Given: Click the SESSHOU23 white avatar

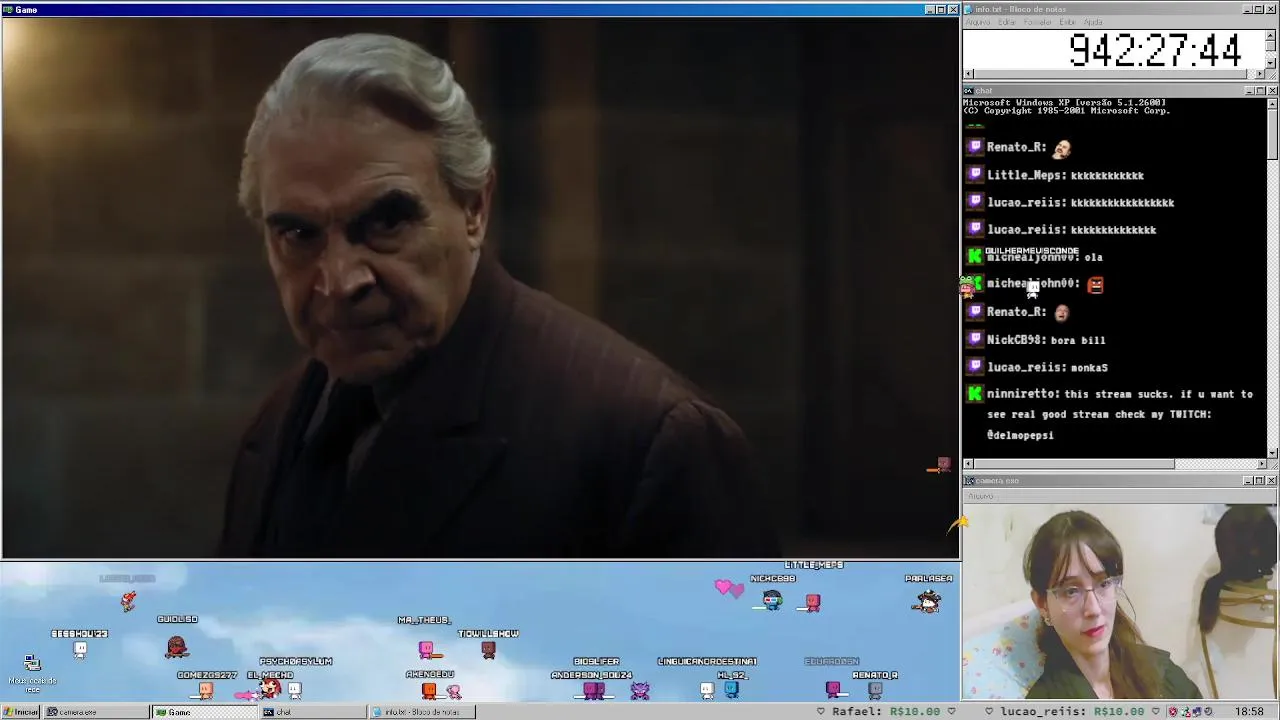Looking at the screenshot, I should (80, 650).
